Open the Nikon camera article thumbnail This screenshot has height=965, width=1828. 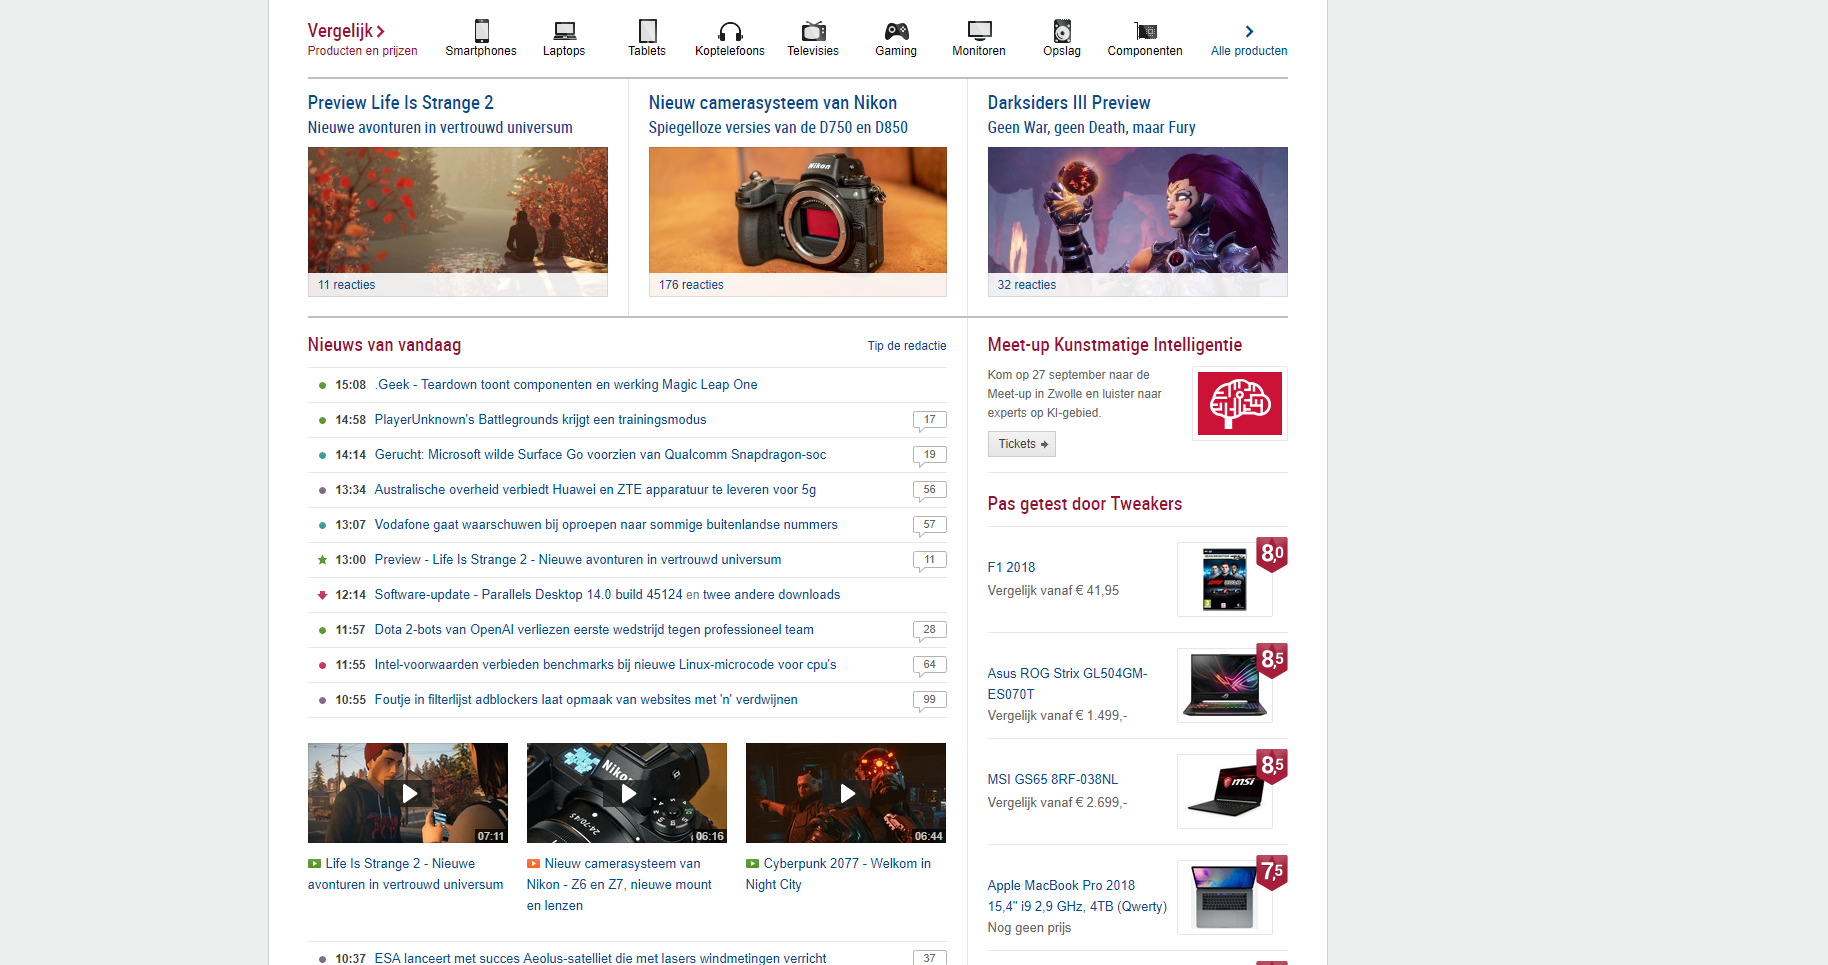click(797, 211)
